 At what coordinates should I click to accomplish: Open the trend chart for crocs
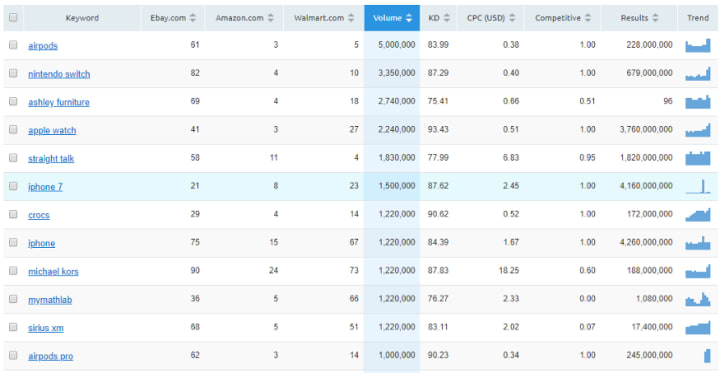pos(698,215)
